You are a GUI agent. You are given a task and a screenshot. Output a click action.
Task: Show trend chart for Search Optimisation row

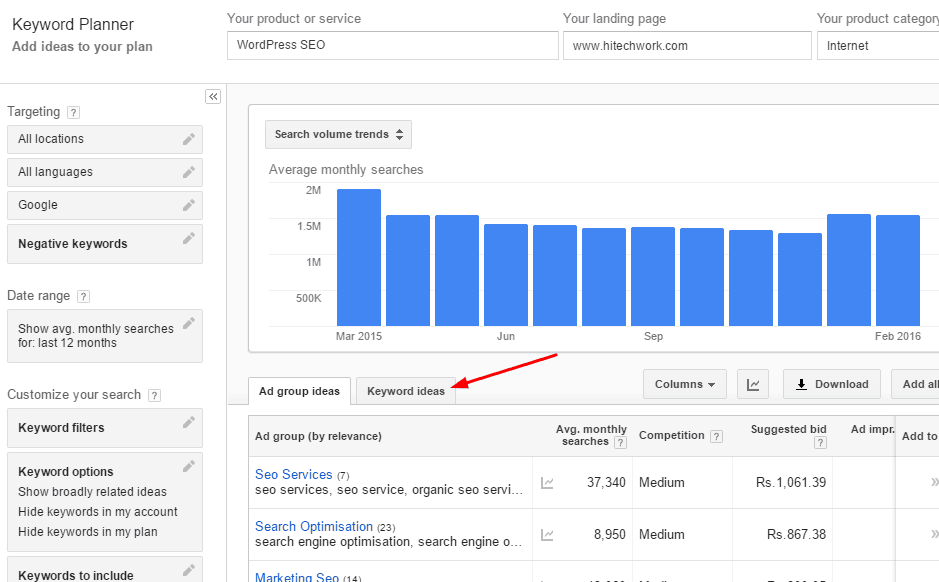(547, 535)
